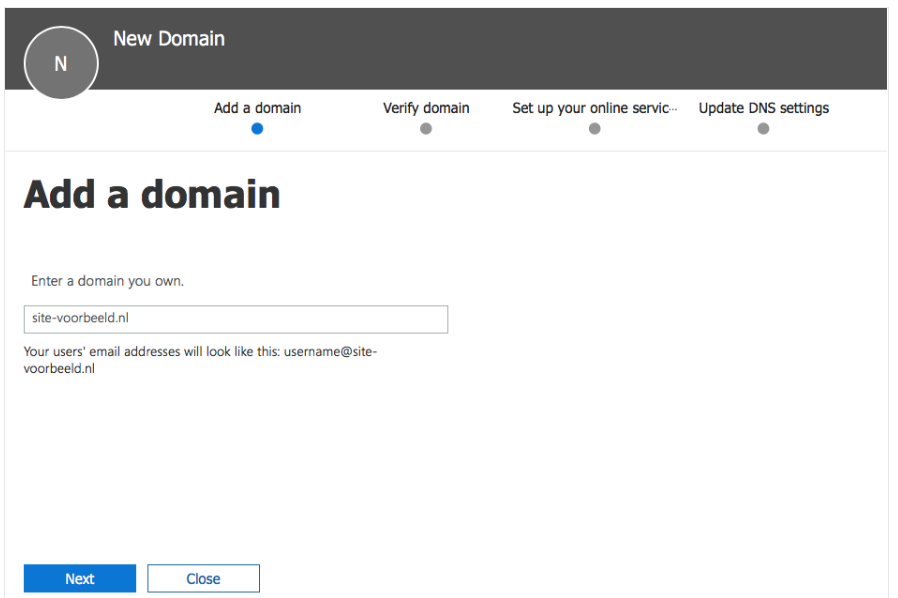Jump to the Update DNS settings step

(763, 108)
